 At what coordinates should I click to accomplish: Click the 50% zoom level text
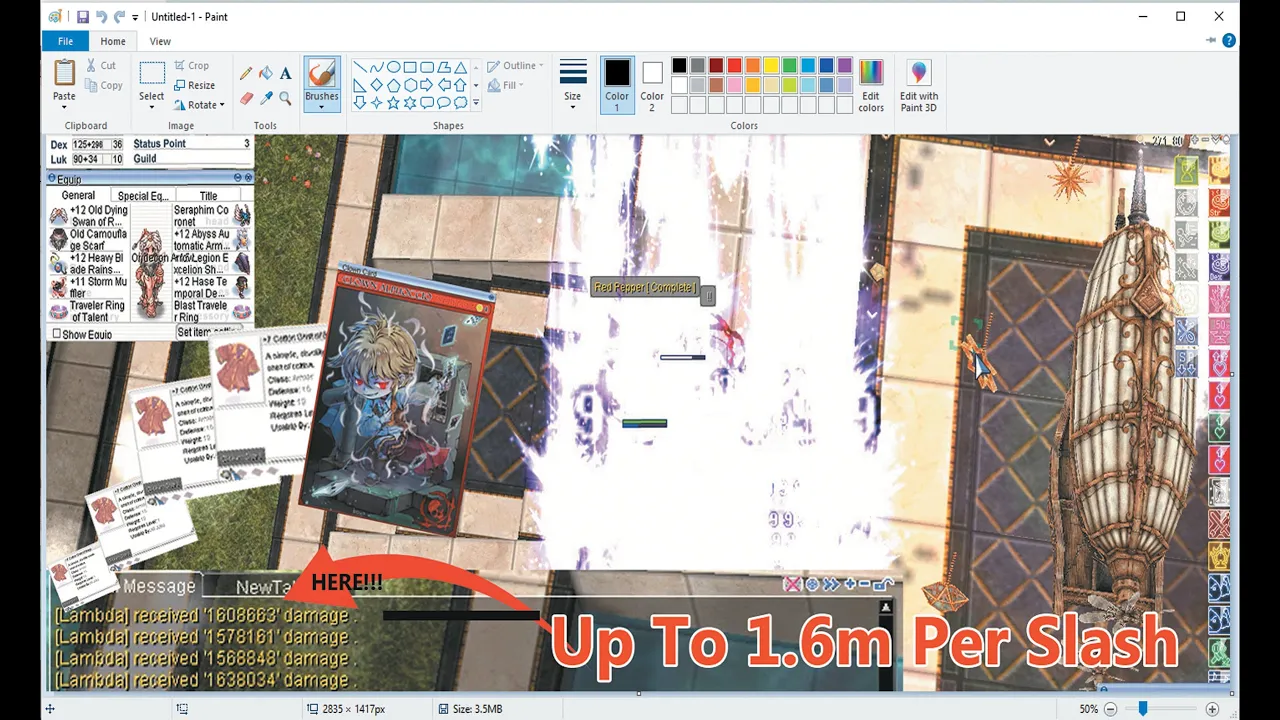pyautogui.click(x=1088, y=709)
